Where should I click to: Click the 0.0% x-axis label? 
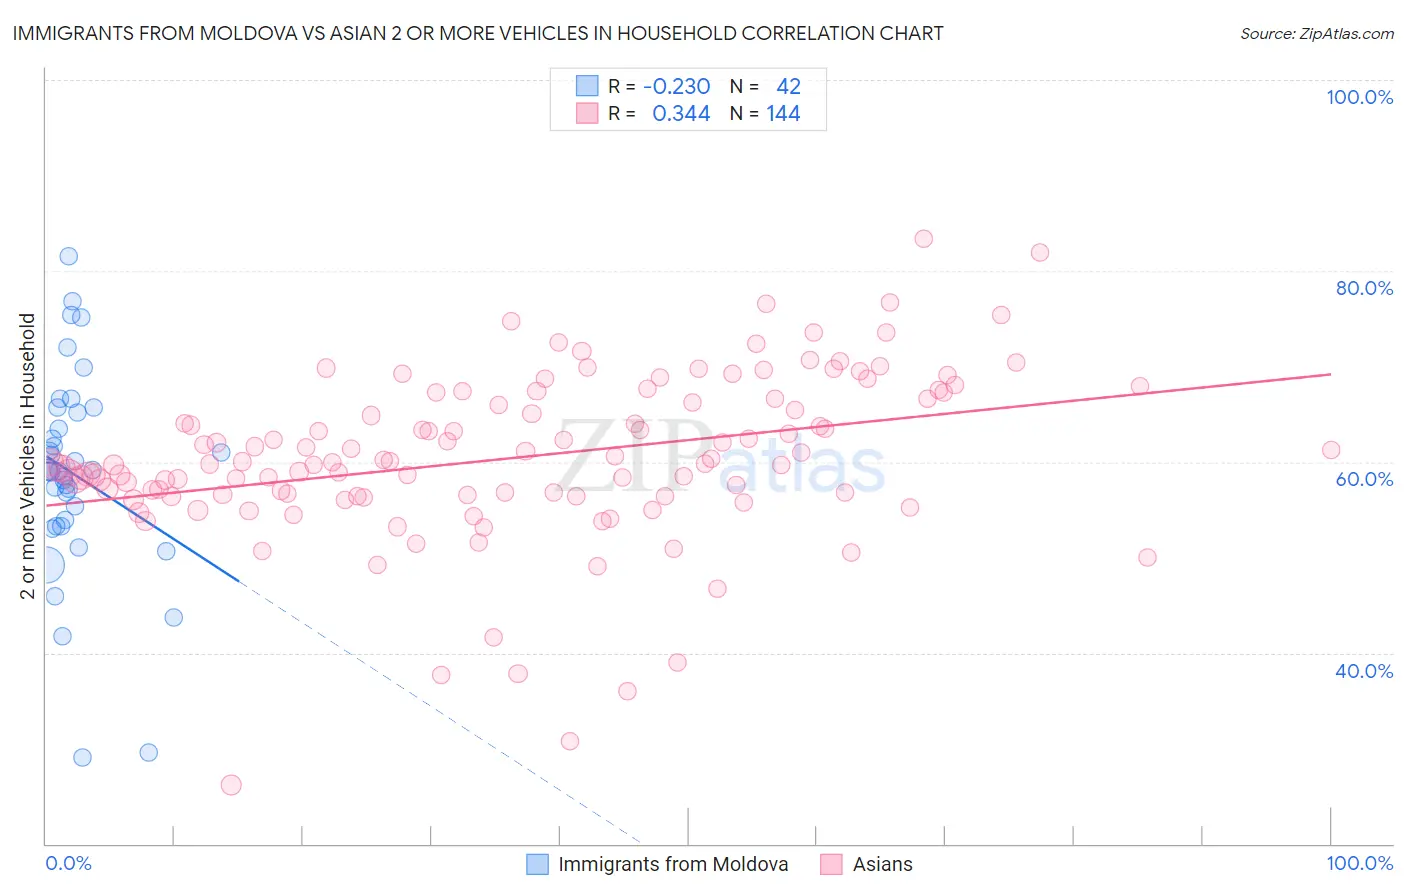(x=68, y=863)
